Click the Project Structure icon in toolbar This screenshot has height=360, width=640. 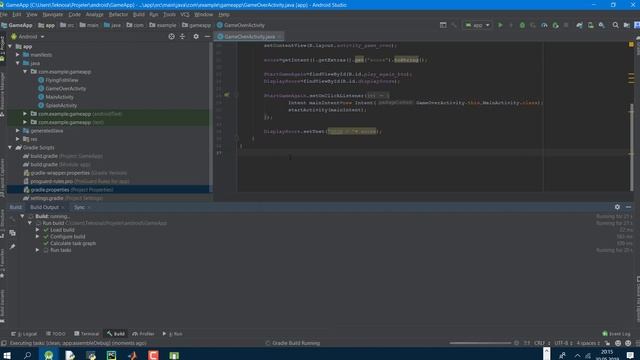[x=627, y=25]
